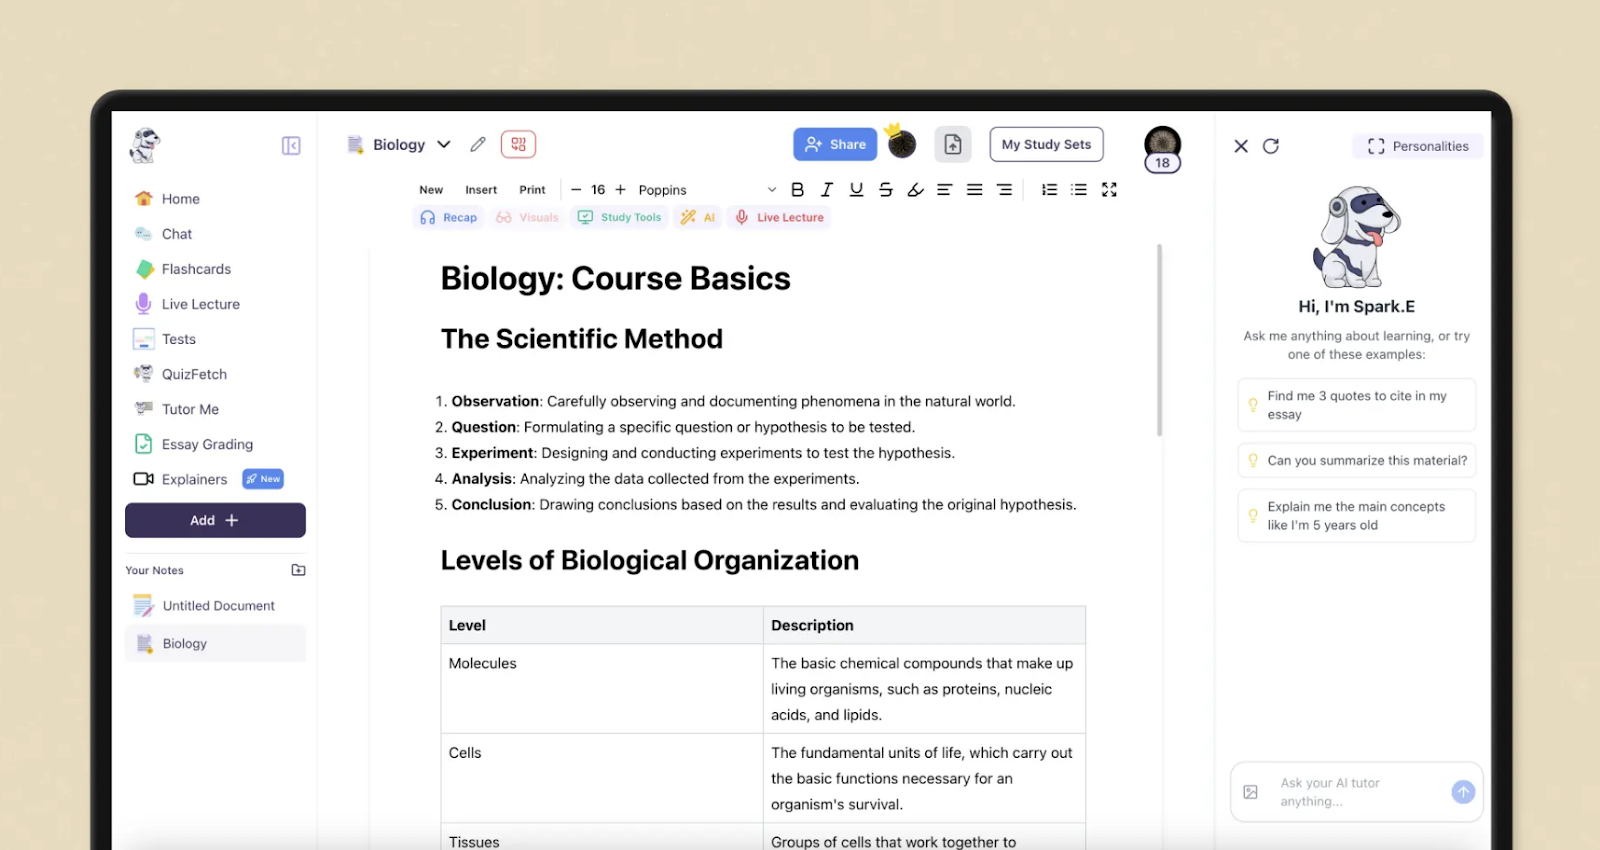
Task: Share the document
Action: 835,144
